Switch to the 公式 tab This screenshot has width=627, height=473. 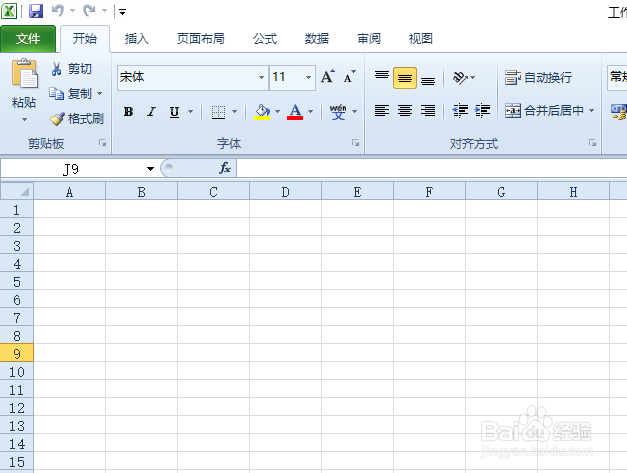click(264, 39)
